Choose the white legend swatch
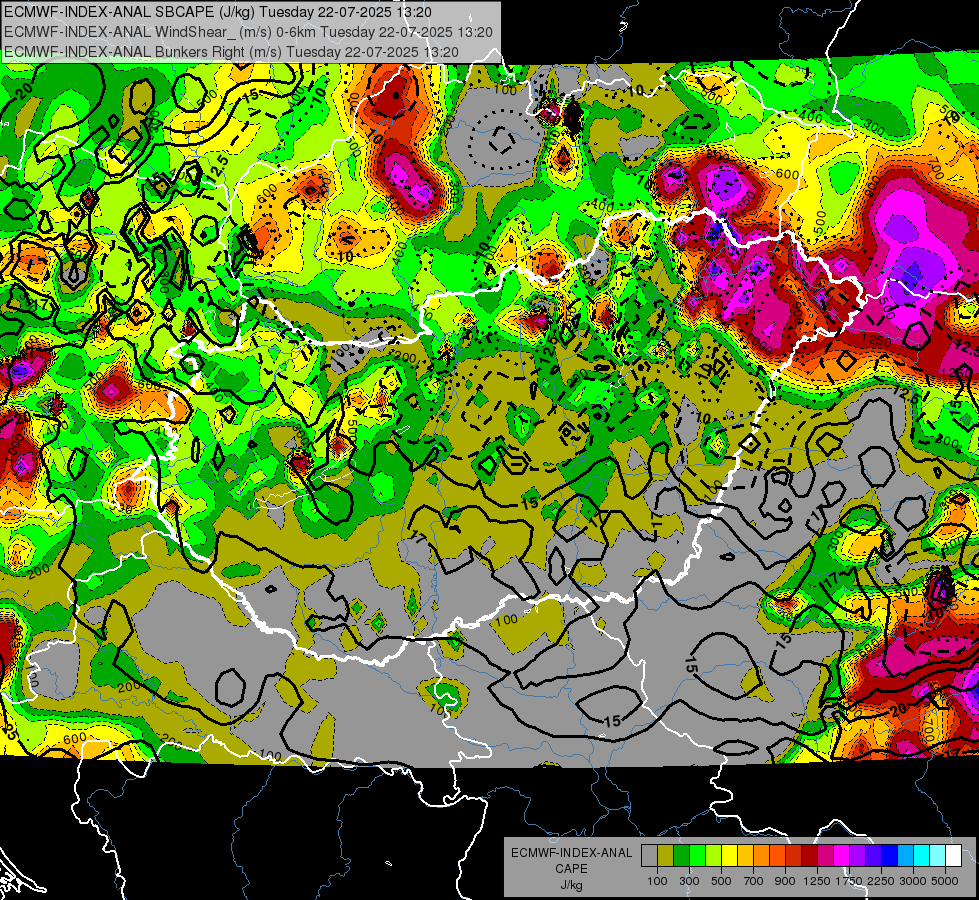Viewport: 979px width, 900px height. (955, 855)
